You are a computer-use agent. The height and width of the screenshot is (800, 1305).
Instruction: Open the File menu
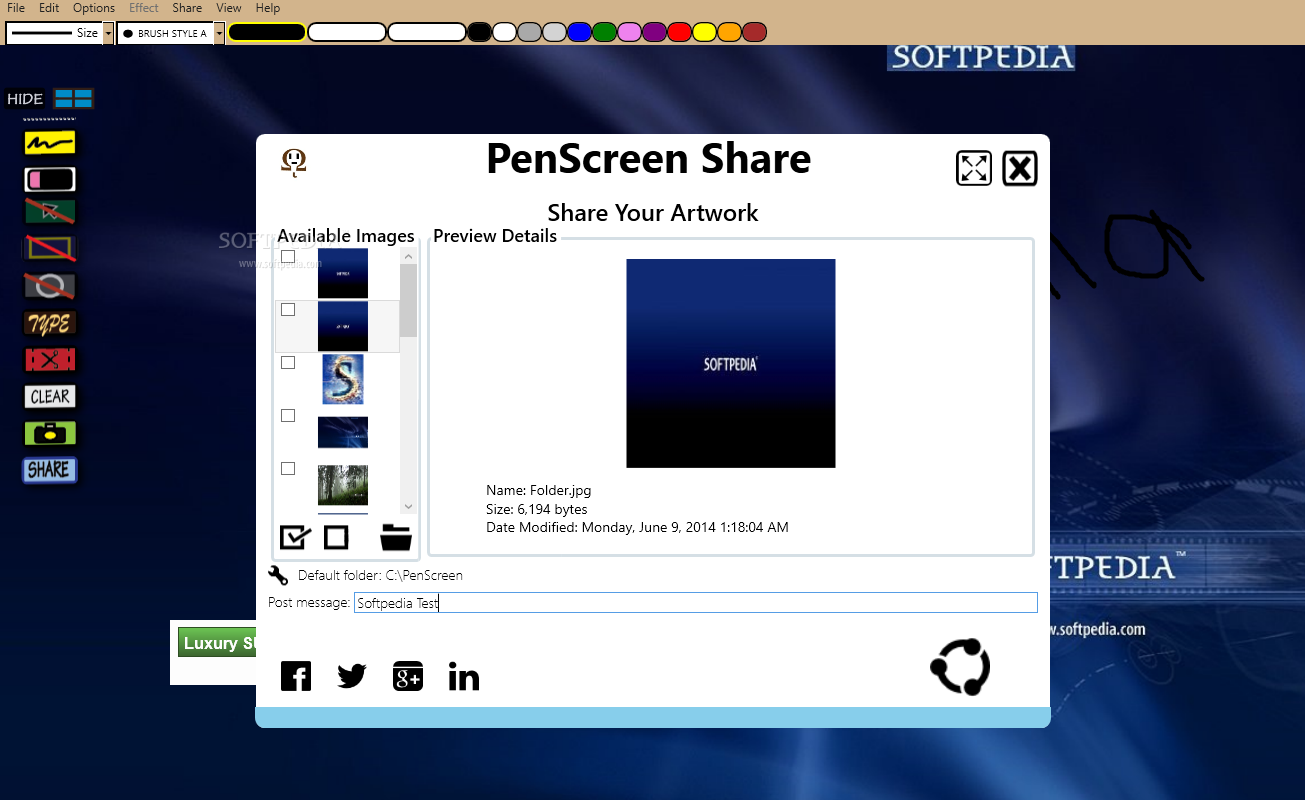tap(16, 8)
